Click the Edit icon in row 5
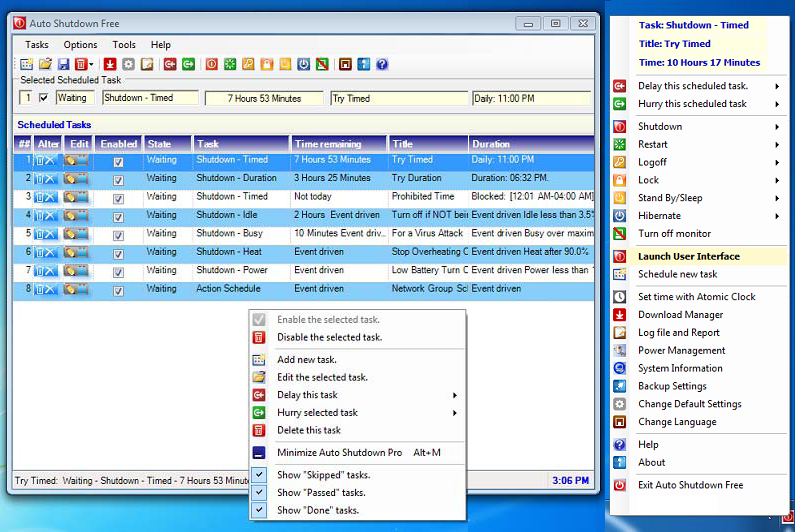The width and height of the screenshot is (795, 532). pyautogui.click(x=76, y=234)
